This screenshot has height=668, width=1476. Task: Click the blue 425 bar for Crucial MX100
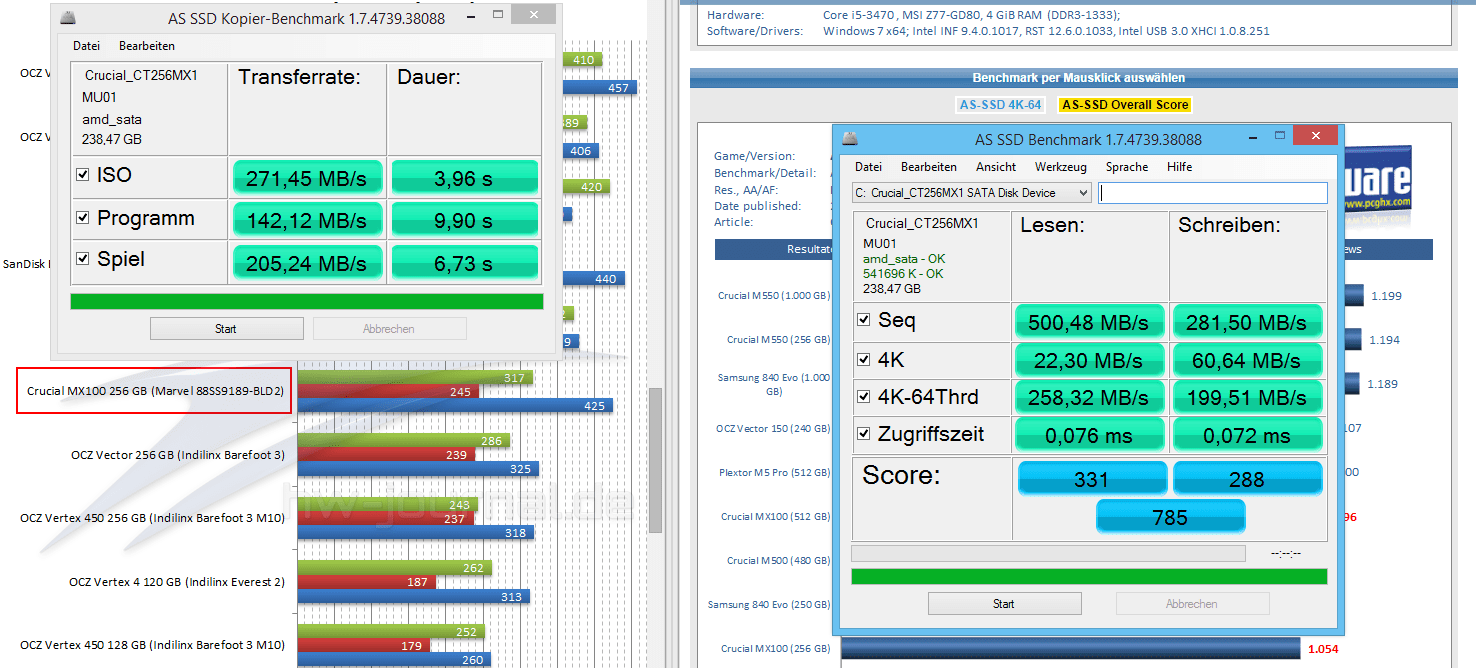455,406
